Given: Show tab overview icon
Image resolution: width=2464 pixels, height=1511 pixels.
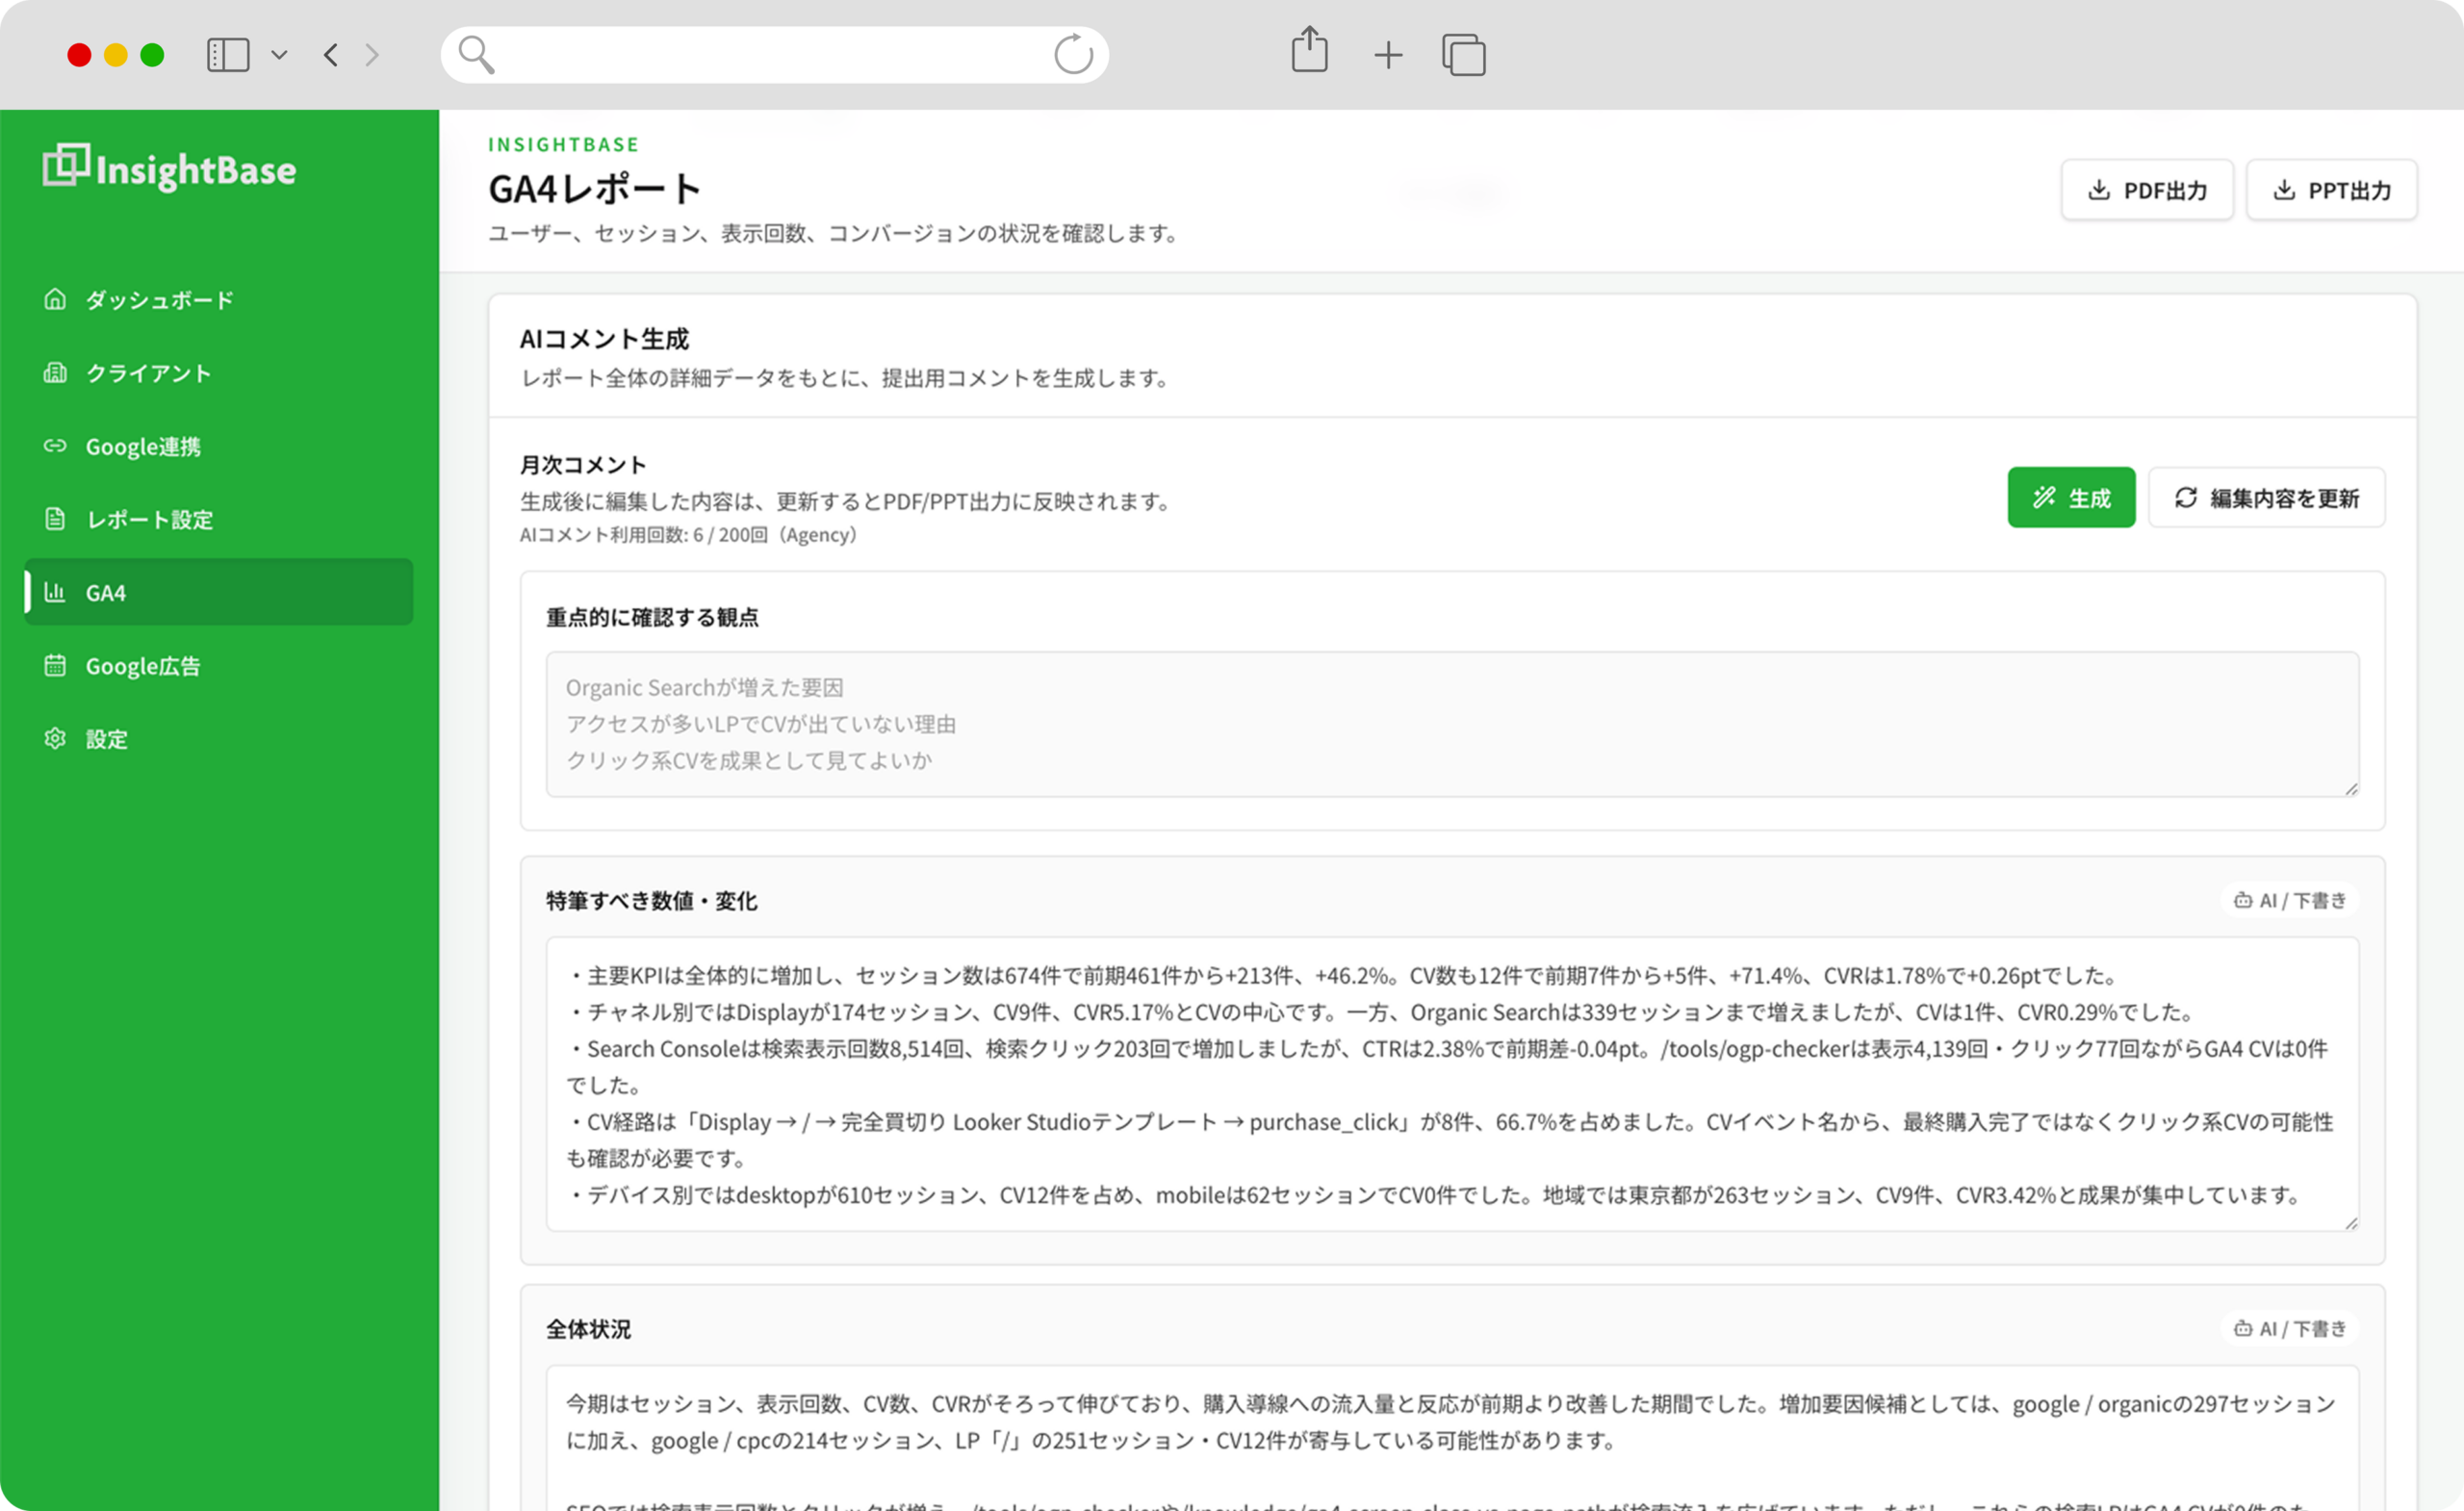Looking at the screenshot, I should coord(1464,55).
